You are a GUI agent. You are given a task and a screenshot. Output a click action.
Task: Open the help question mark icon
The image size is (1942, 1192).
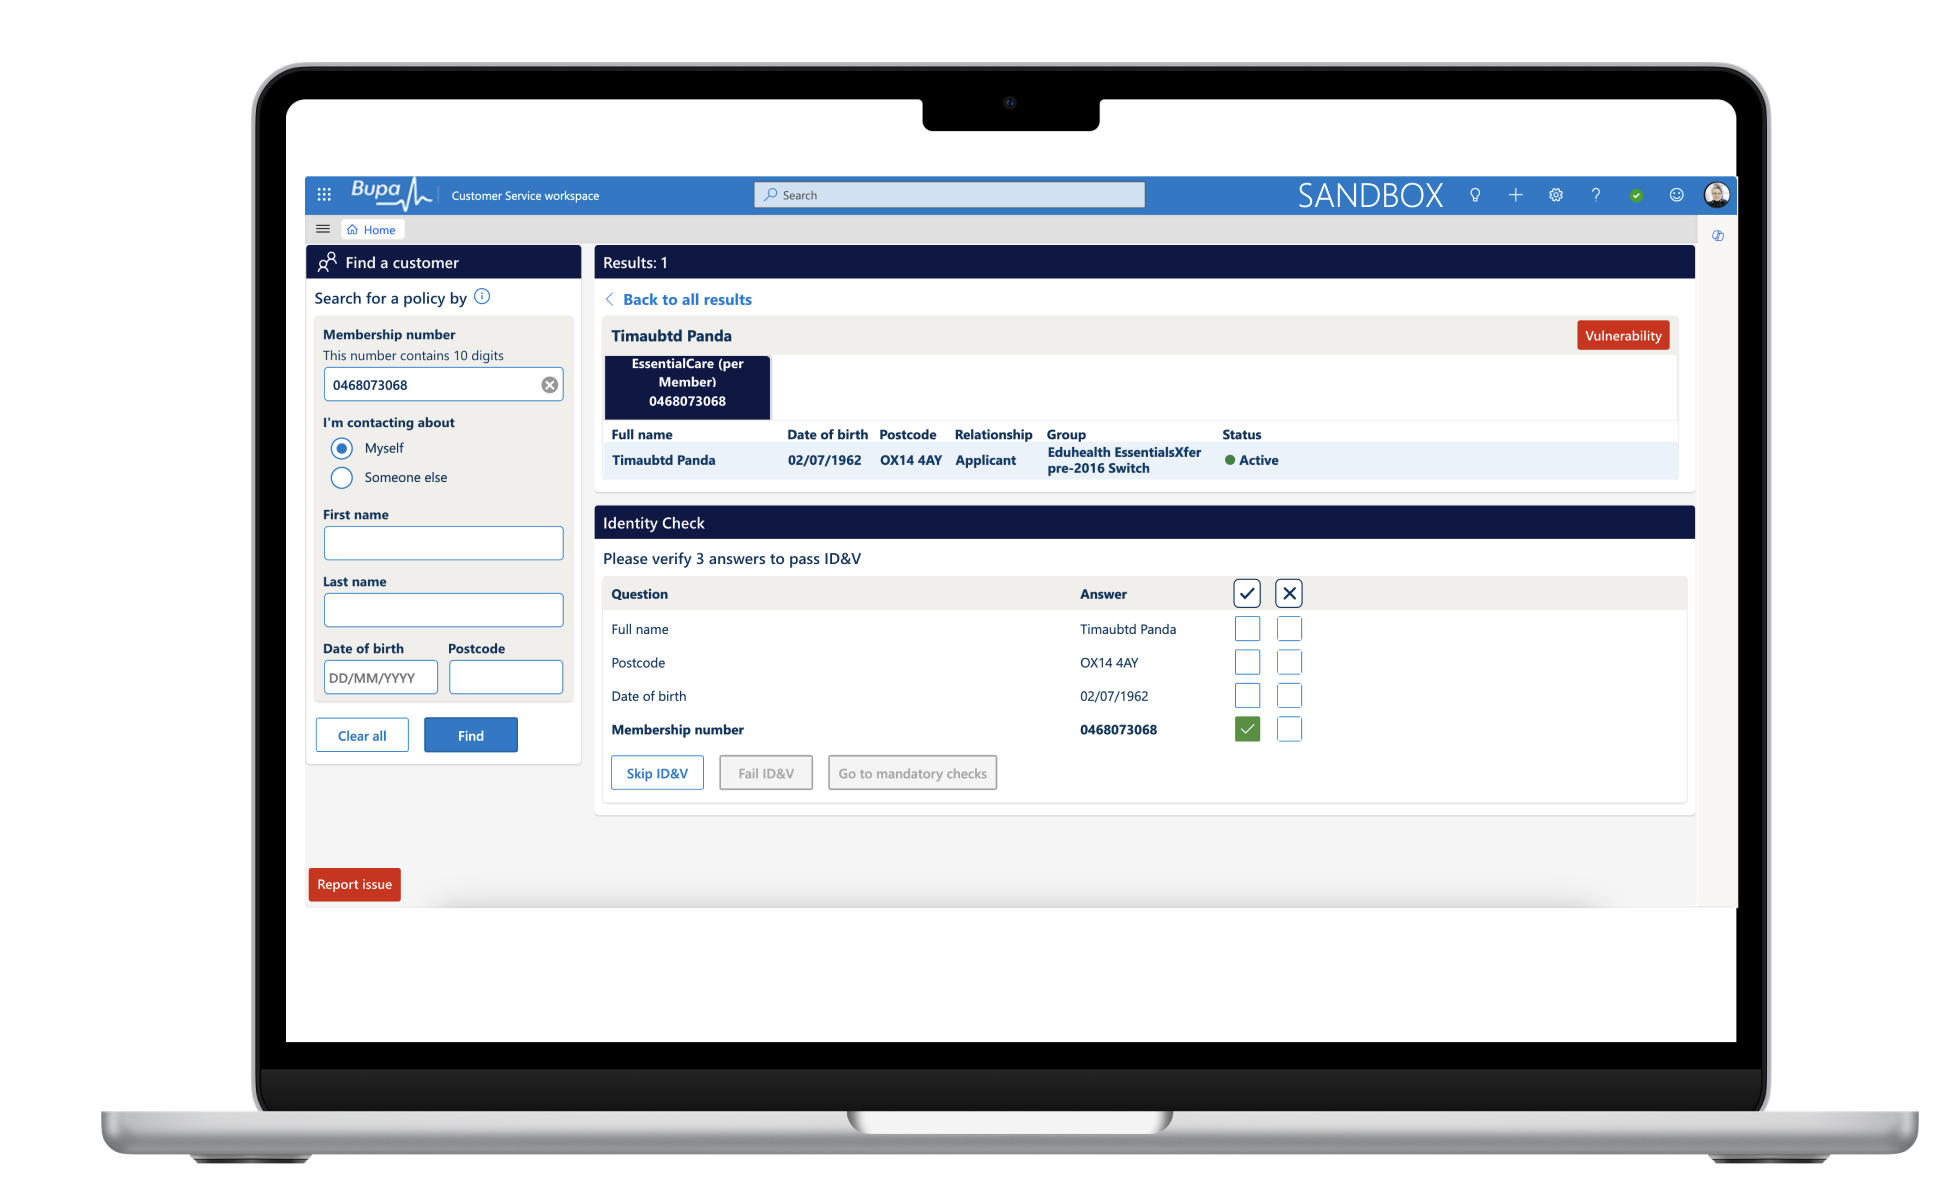(1596, 195)
